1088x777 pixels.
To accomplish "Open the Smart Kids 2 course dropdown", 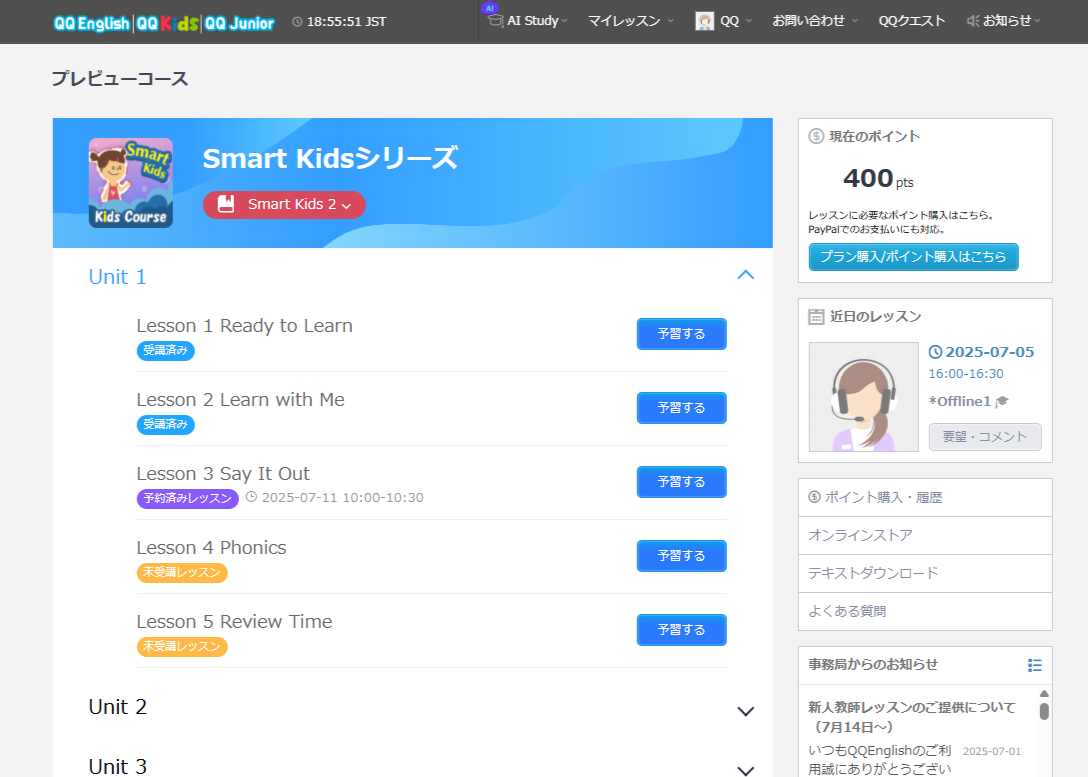I will [284, 205].
